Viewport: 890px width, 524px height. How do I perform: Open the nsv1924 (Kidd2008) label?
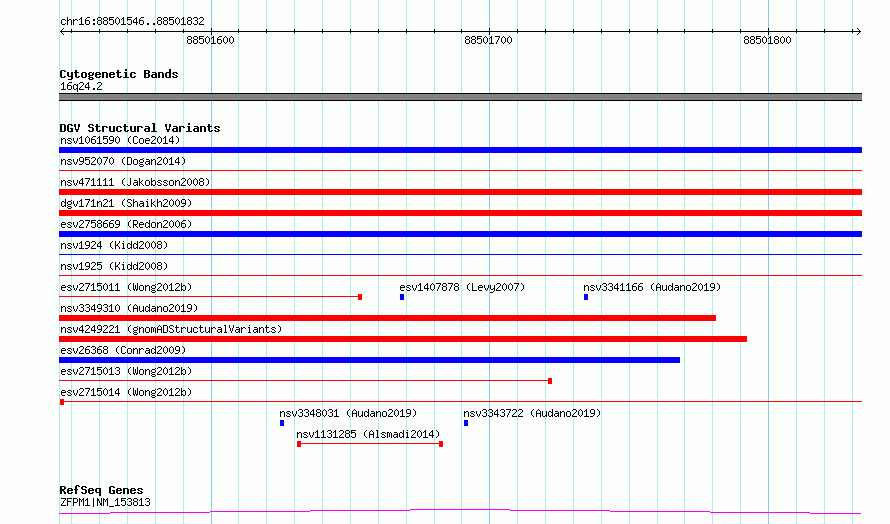pos(114,245)
